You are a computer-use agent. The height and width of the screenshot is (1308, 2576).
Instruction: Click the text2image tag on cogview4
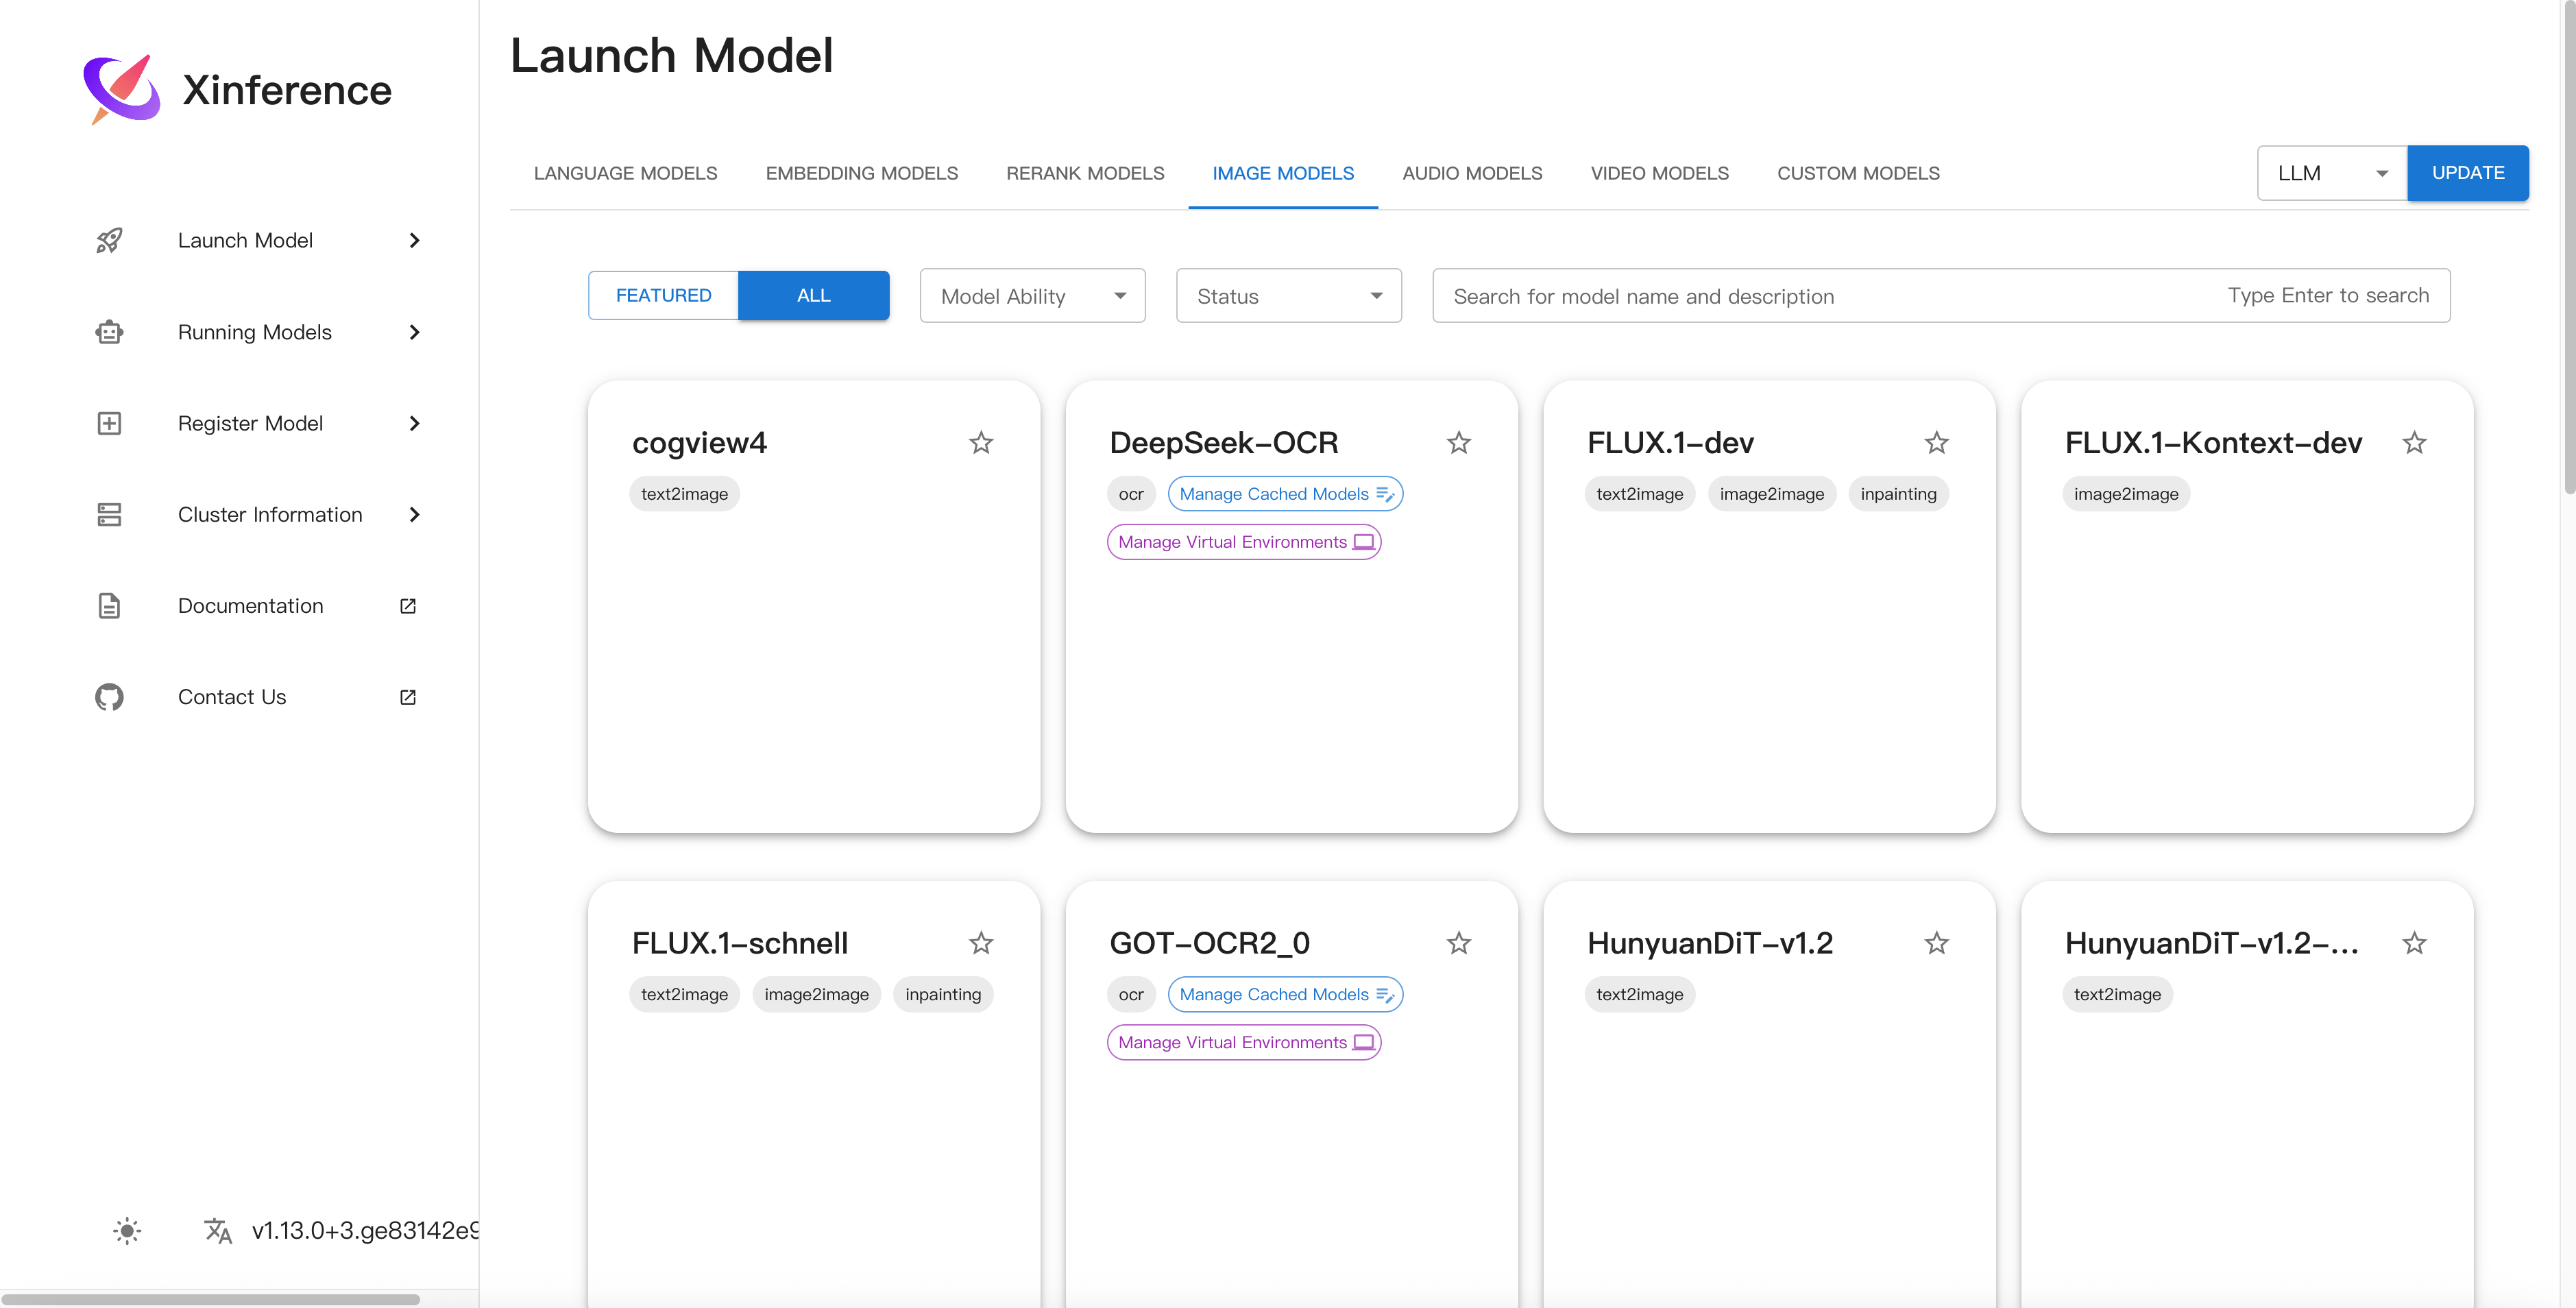(684, 494)
